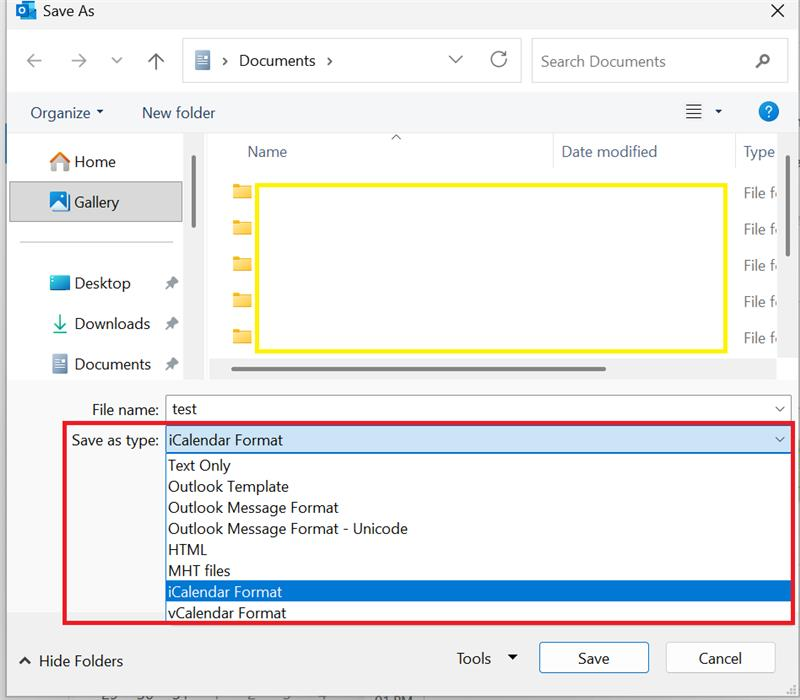
Task: Open the view options dropdown arrow
Action: [718, 111]
